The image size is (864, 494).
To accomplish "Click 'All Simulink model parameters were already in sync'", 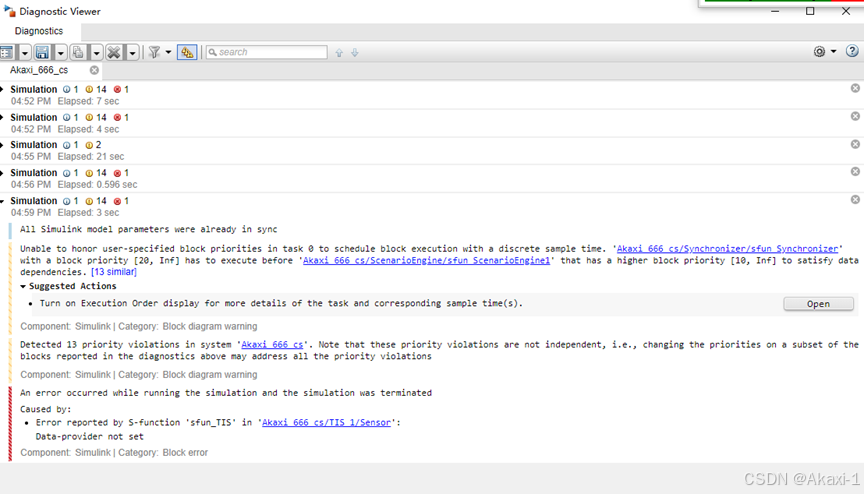I will [x=149, y=229].
